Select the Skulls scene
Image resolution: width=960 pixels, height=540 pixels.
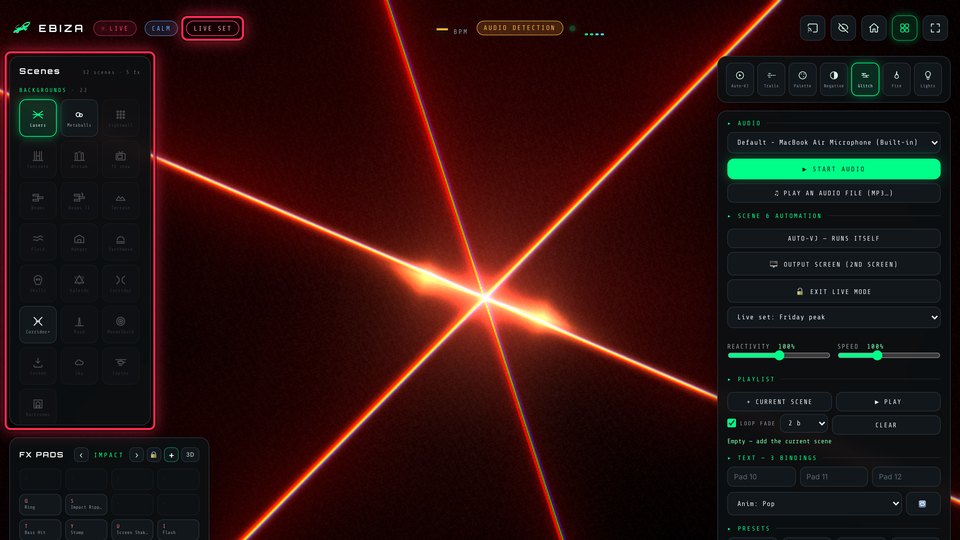point(38,283)
